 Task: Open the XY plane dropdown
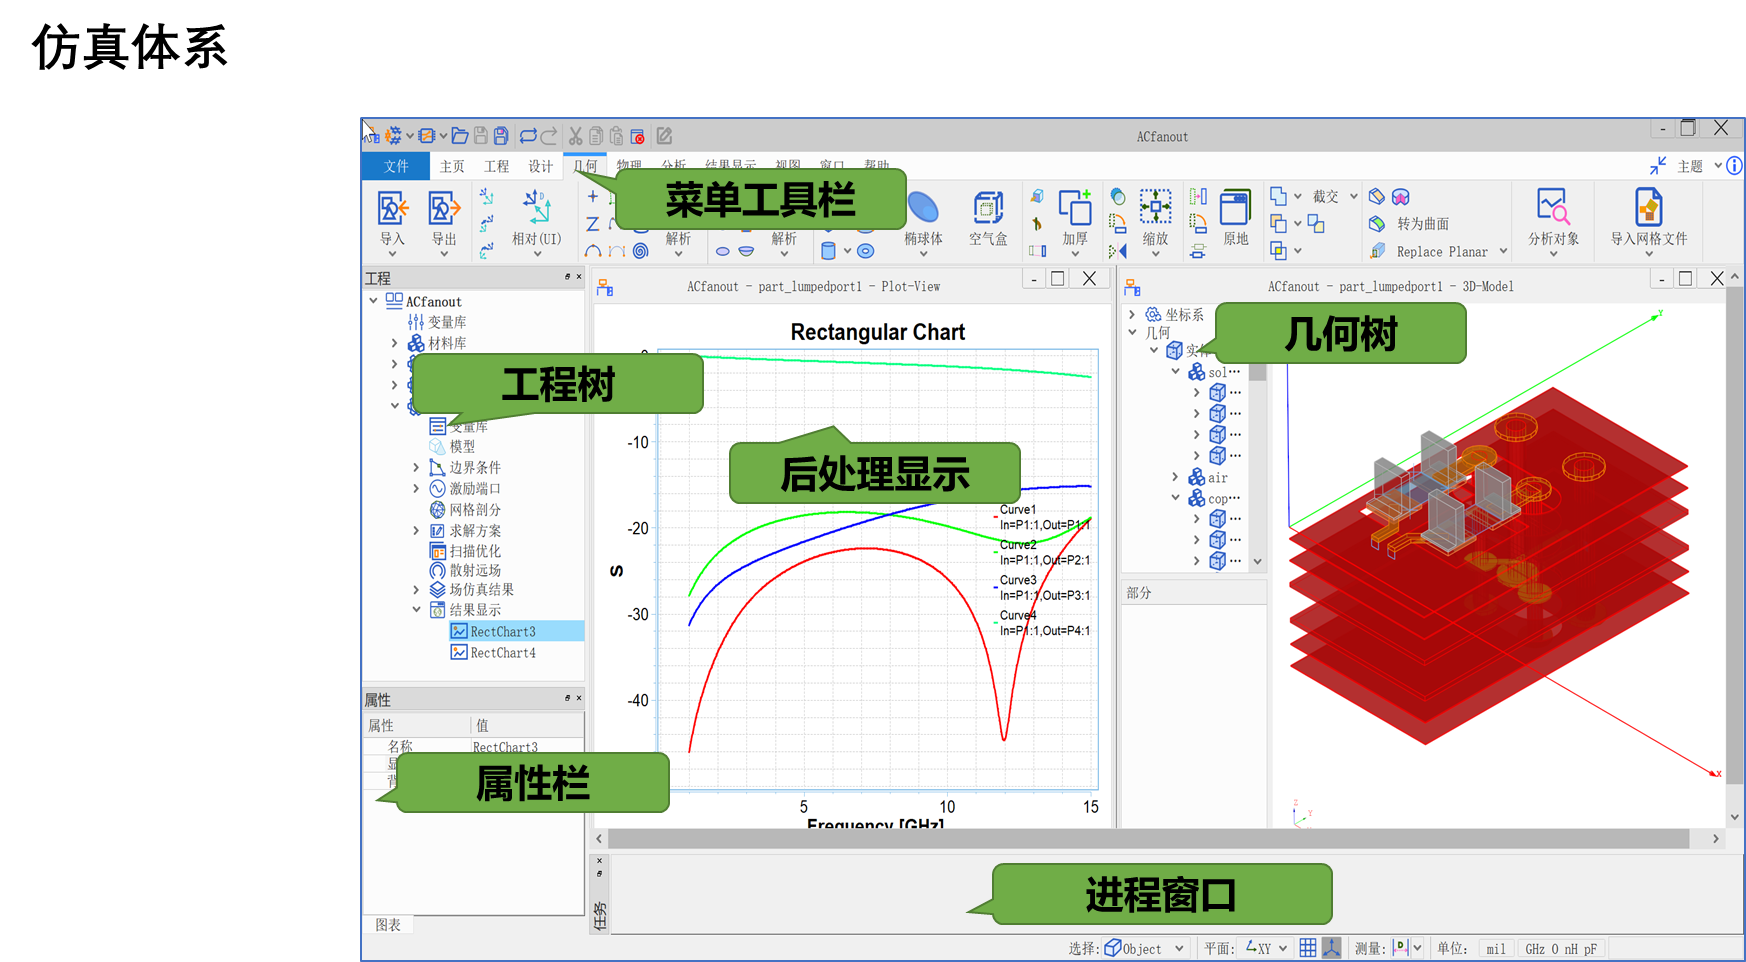coord(1282,949)
